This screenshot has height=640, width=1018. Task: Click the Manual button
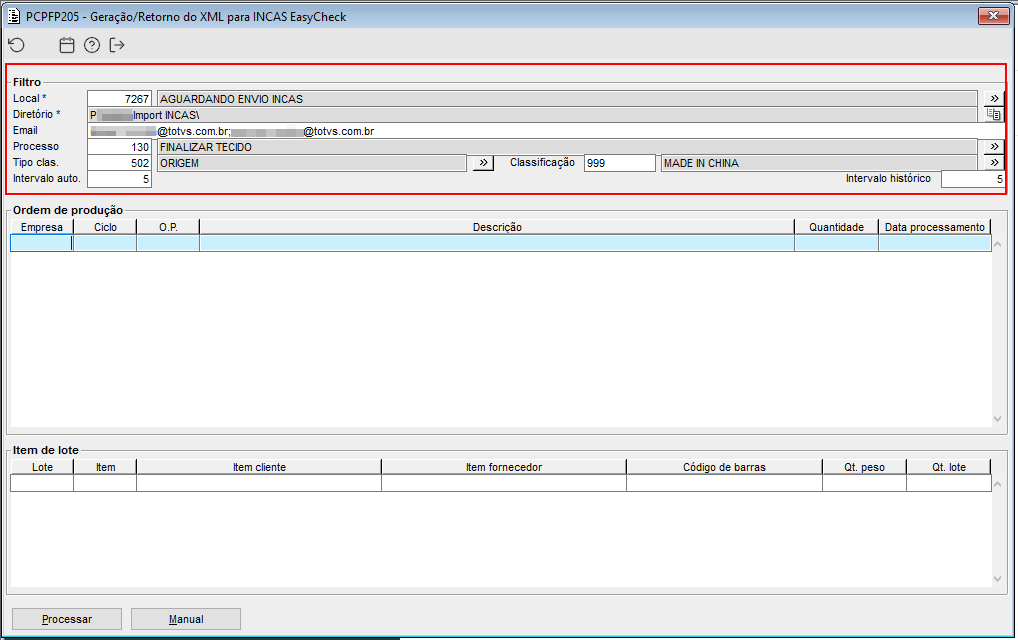(186, 619)
